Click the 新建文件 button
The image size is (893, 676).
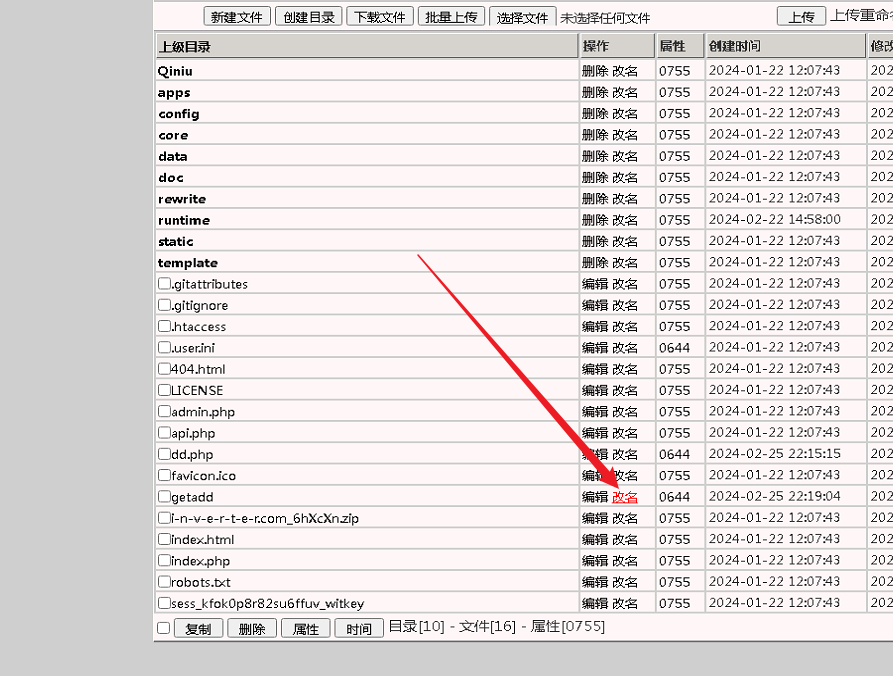pyautogui.click(x=237, y=17)
